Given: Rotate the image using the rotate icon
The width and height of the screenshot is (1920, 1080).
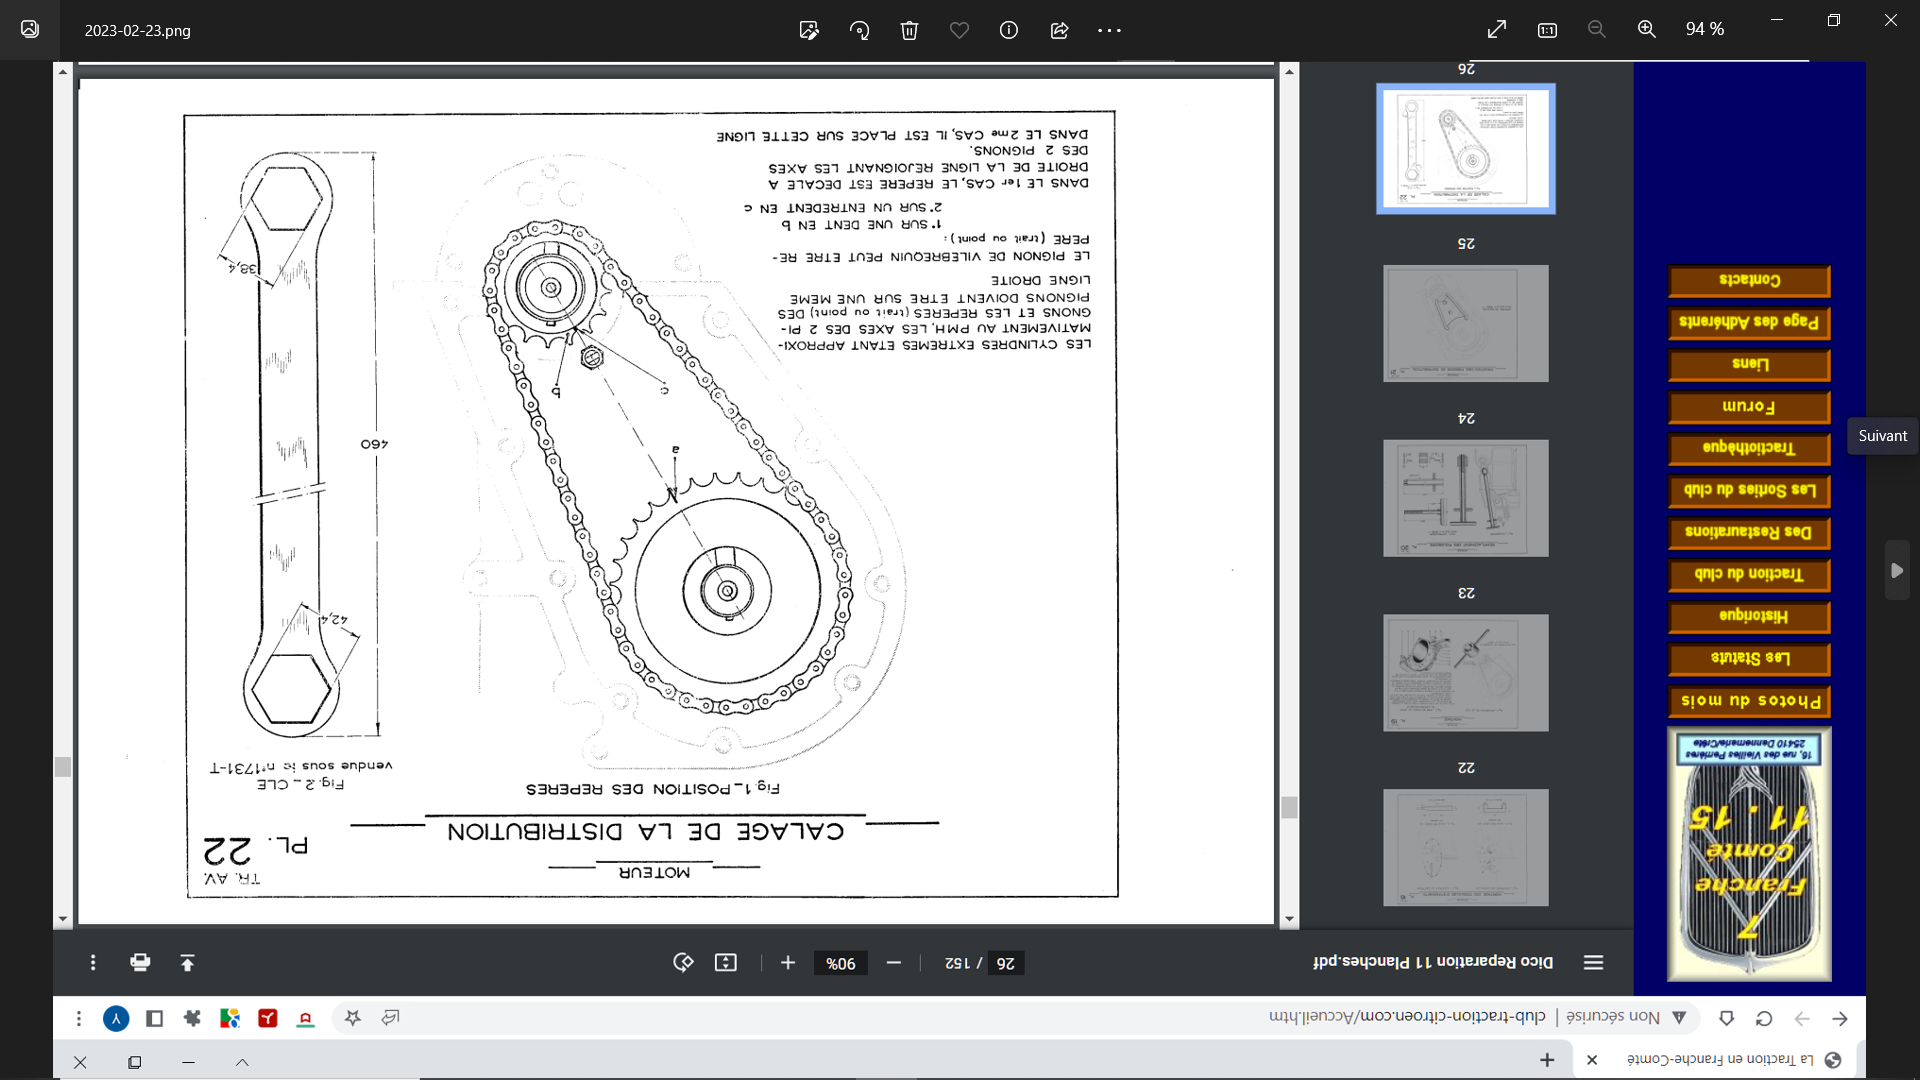Looking at the screenshot, I should pyautogui.click(x=859, y=30).
